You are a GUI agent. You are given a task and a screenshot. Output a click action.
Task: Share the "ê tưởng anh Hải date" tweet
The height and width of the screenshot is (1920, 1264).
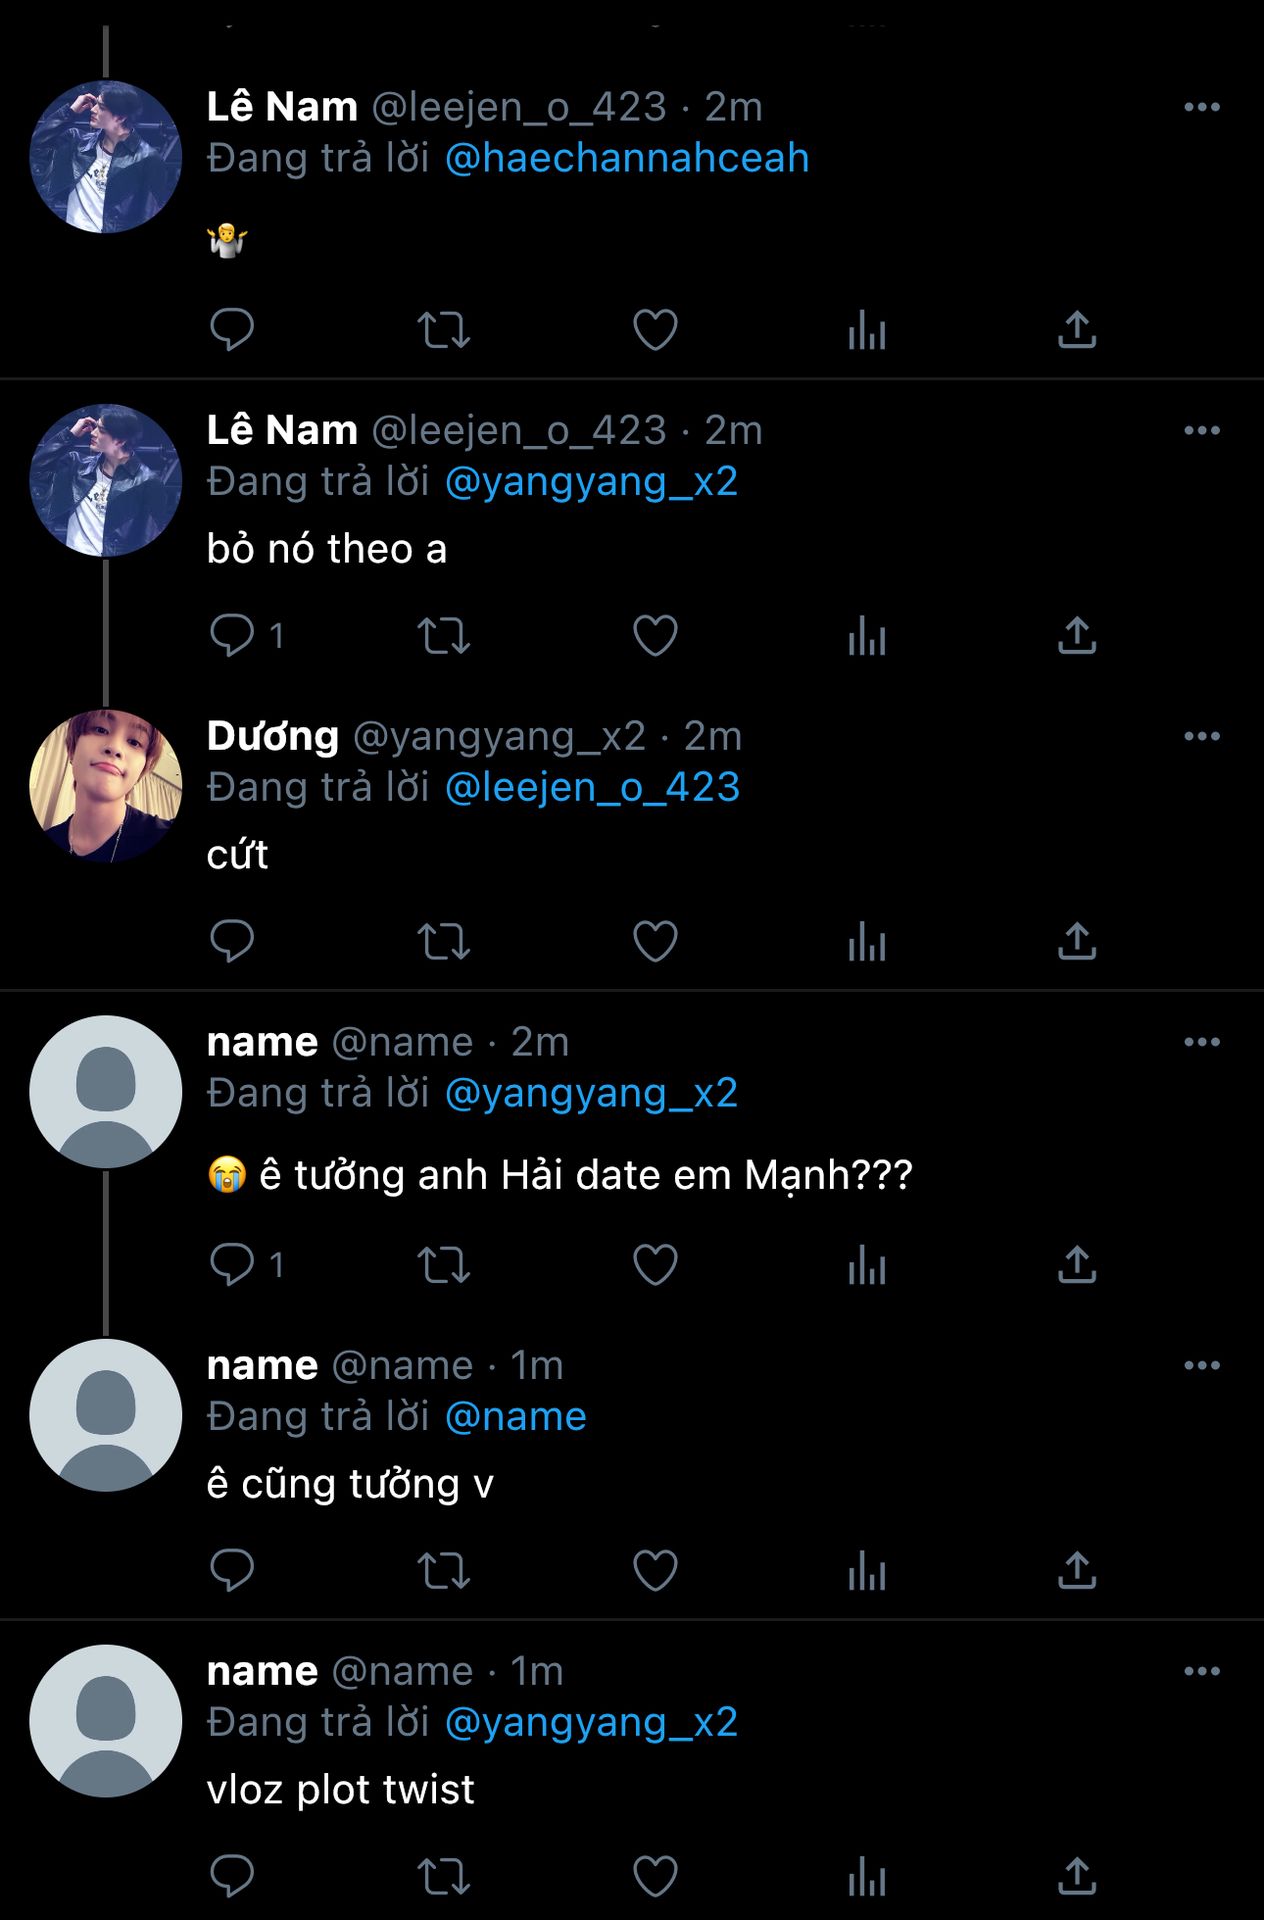click(1077, 1265)
